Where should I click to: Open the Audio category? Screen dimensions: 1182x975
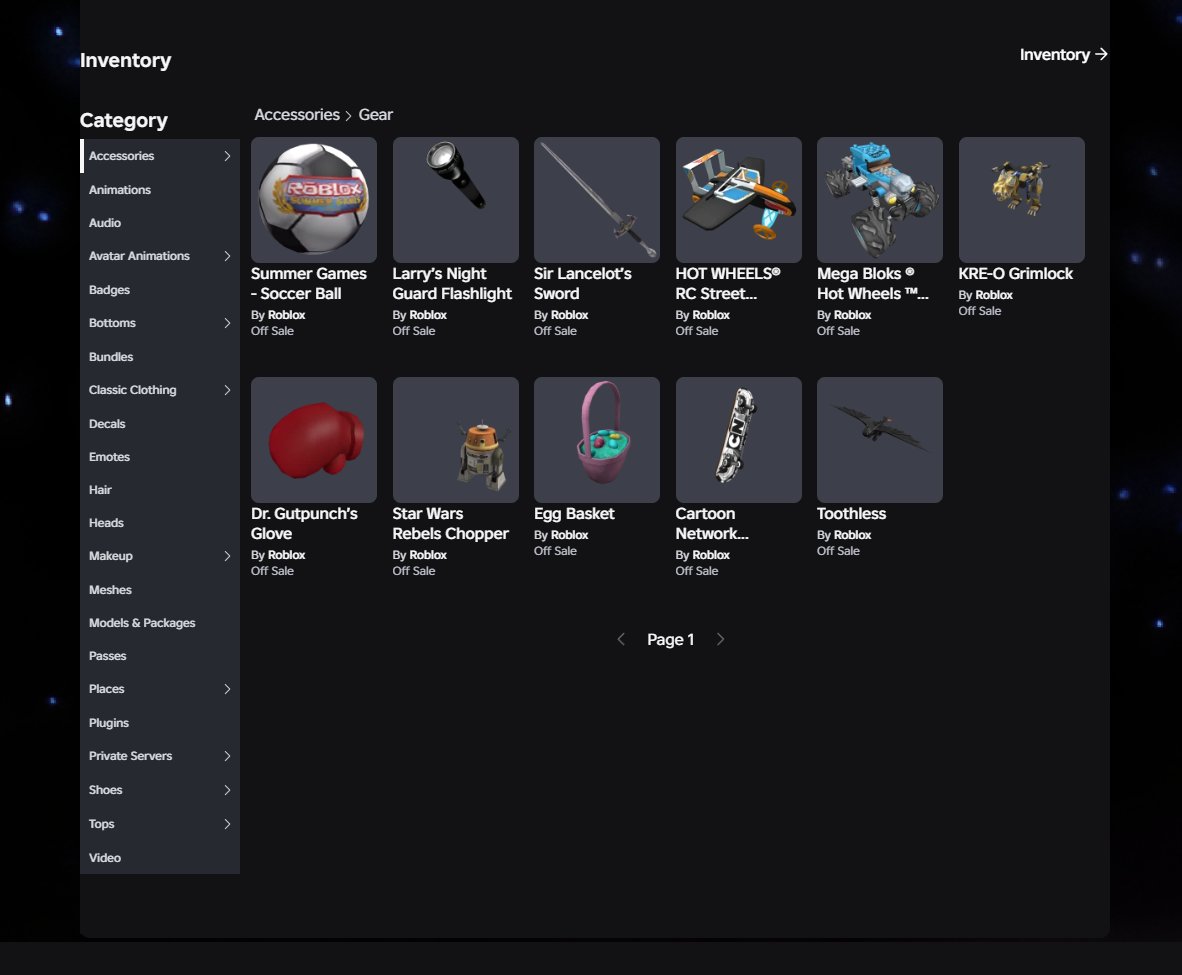pyautogui.click(x=160, y=223)
